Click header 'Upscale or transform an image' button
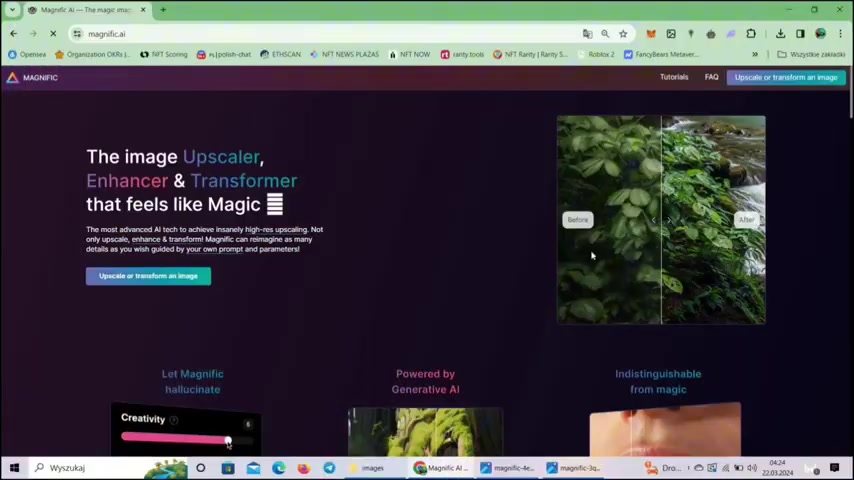 pos(786,77)
